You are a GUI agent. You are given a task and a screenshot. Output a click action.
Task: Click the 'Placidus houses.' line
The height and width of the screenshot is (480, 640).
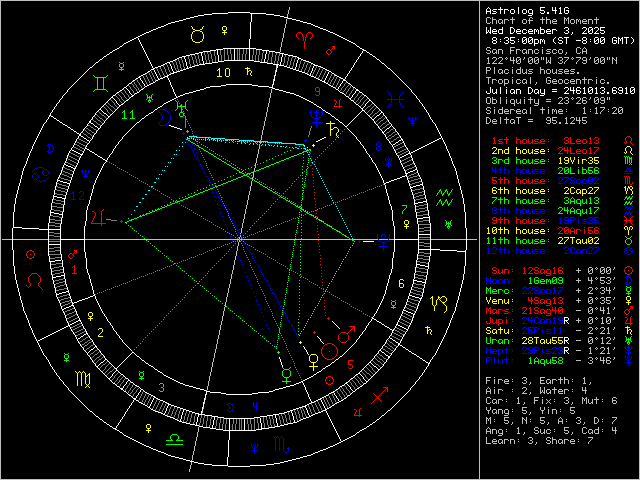coord(533,71)
